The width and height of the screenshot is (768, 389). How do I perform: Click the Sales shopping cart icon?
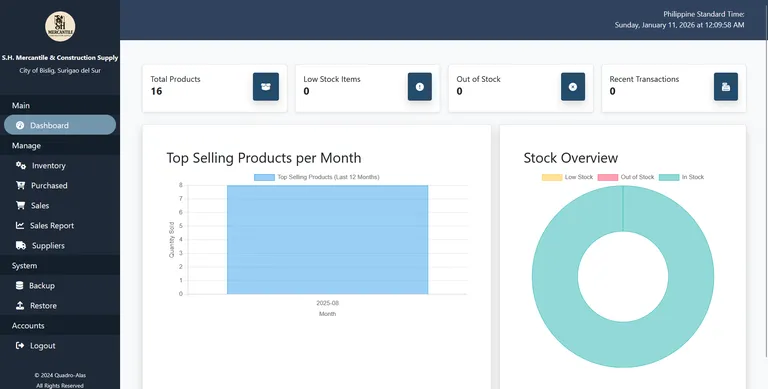(x=20, y=206)
